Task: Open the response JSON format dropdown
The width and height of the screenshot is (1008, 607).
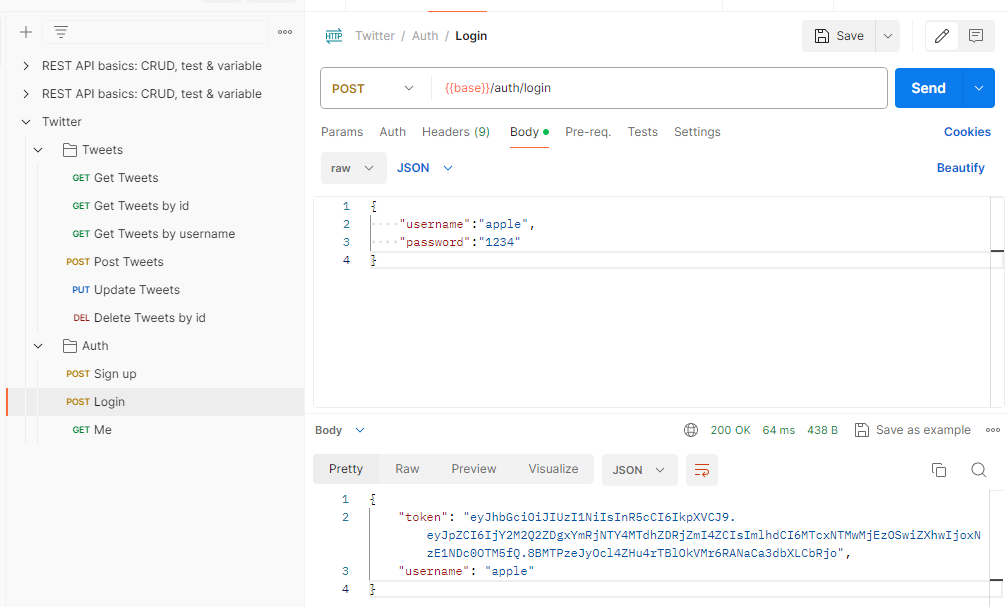Action: point(640,470)
